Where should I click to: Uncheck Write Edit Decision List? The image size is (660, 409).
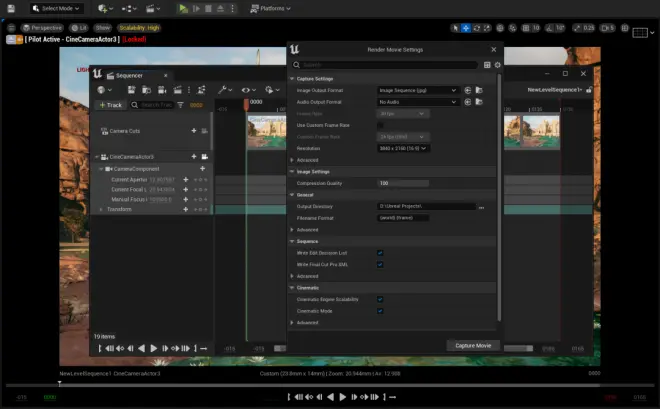380,253
